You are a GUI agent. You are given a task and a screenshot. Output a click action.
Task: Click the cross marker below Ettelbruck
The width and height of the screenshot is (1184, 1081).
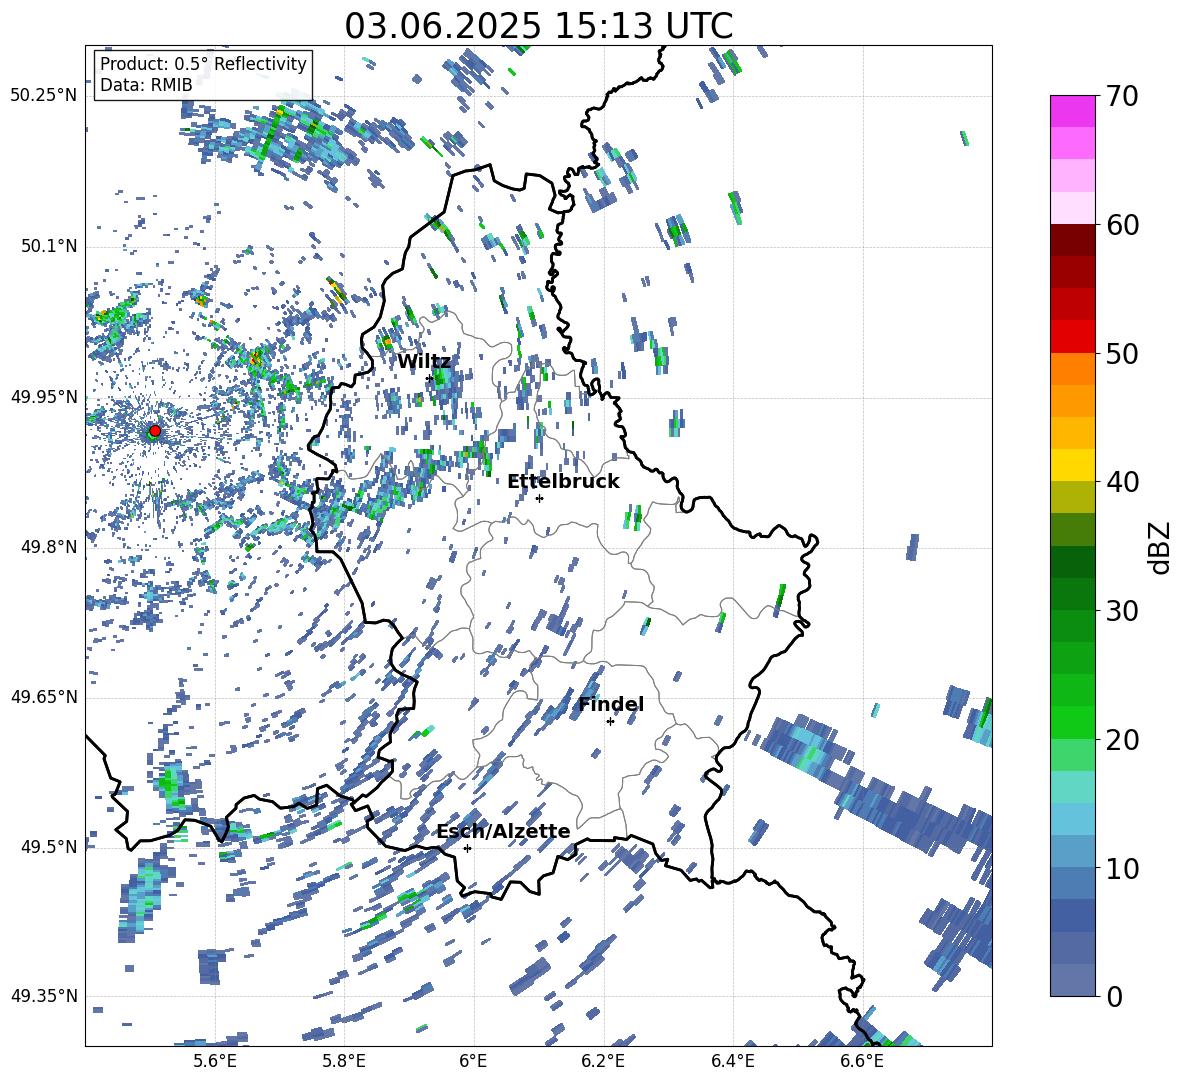click(x=539, y=498)
